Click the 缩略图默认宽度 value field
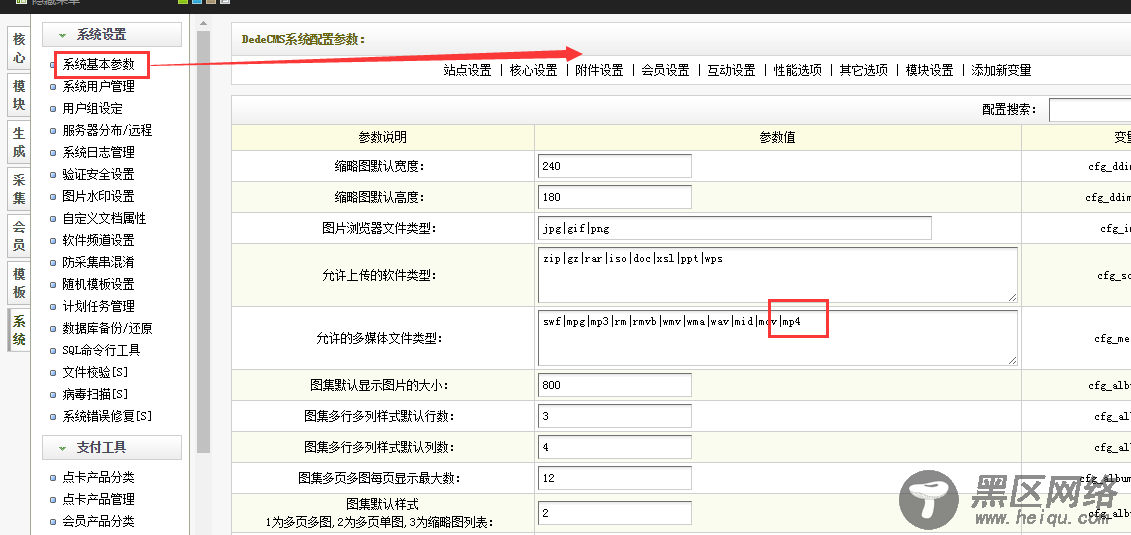This screenshot has width=1131, height=535. 614,166
